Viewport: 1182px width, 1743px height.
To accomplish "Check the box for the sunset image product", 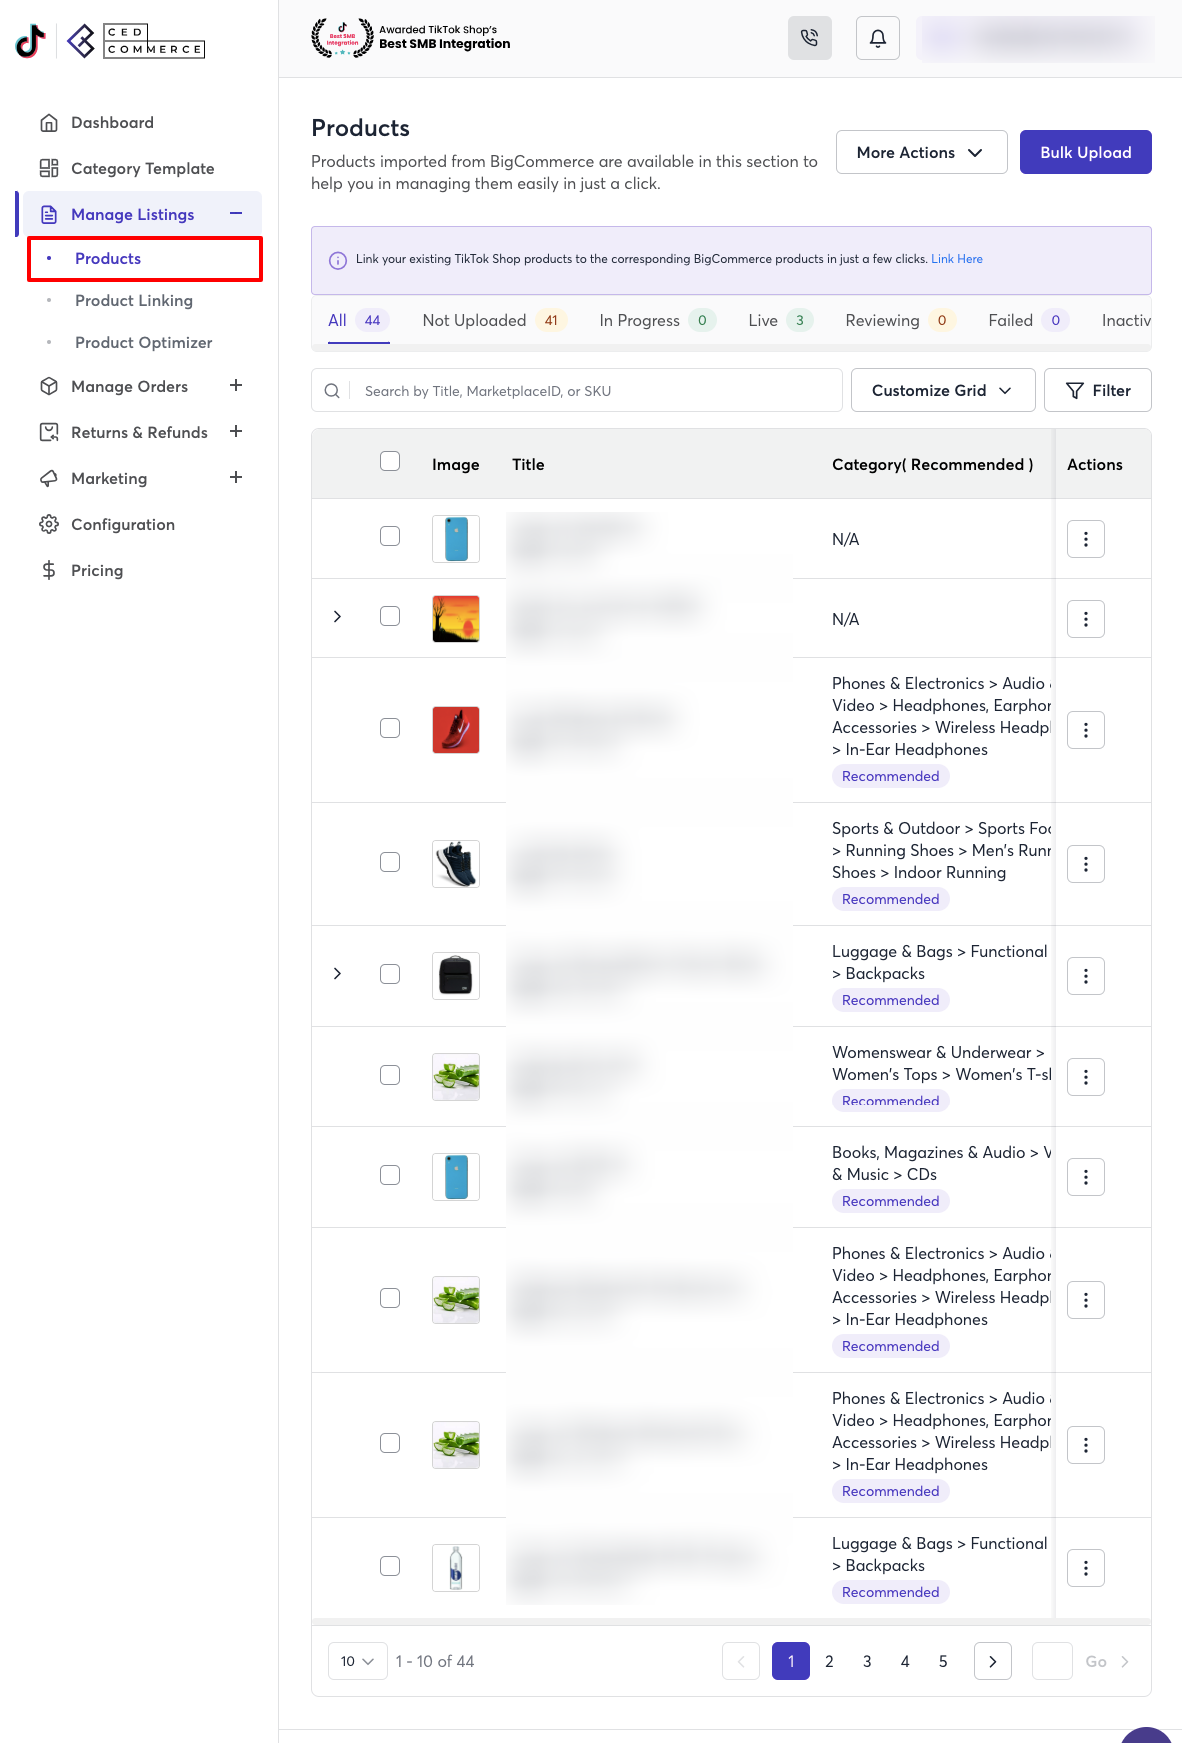I will 390,616.
